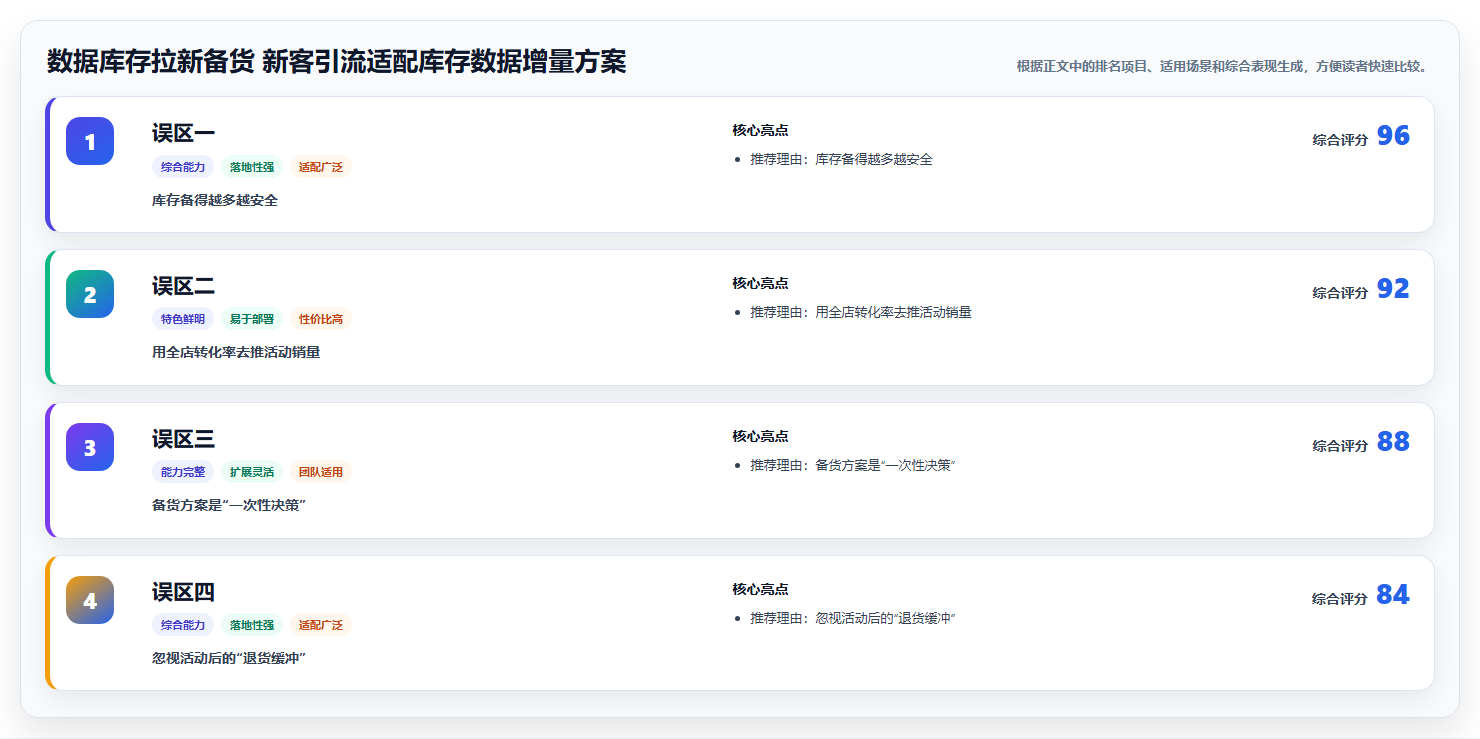Click the score 84
This screenshot has width=1480, height=739.
pyautogui.click(x=1393, y=595)
